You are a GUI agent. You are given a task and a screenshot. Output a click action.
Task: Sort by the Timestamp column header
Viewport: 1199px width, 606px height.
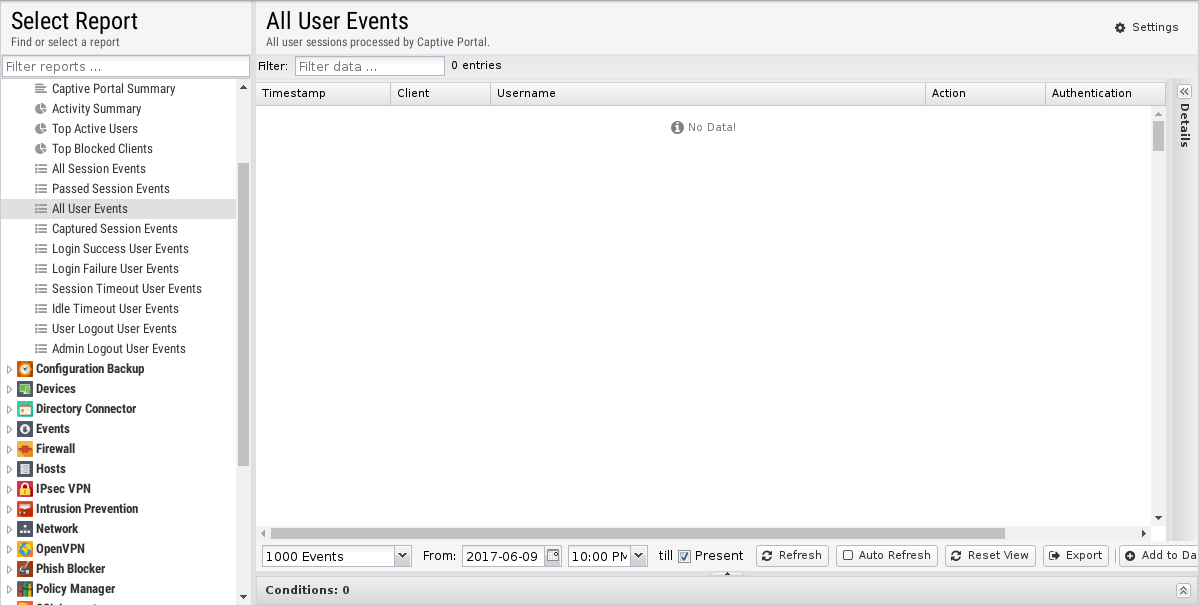[x=323, y=93]
